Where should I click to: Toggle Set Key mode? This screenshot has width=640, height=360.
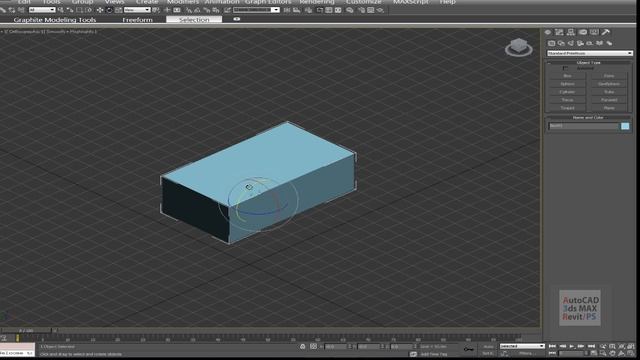[x=487, y=353]
